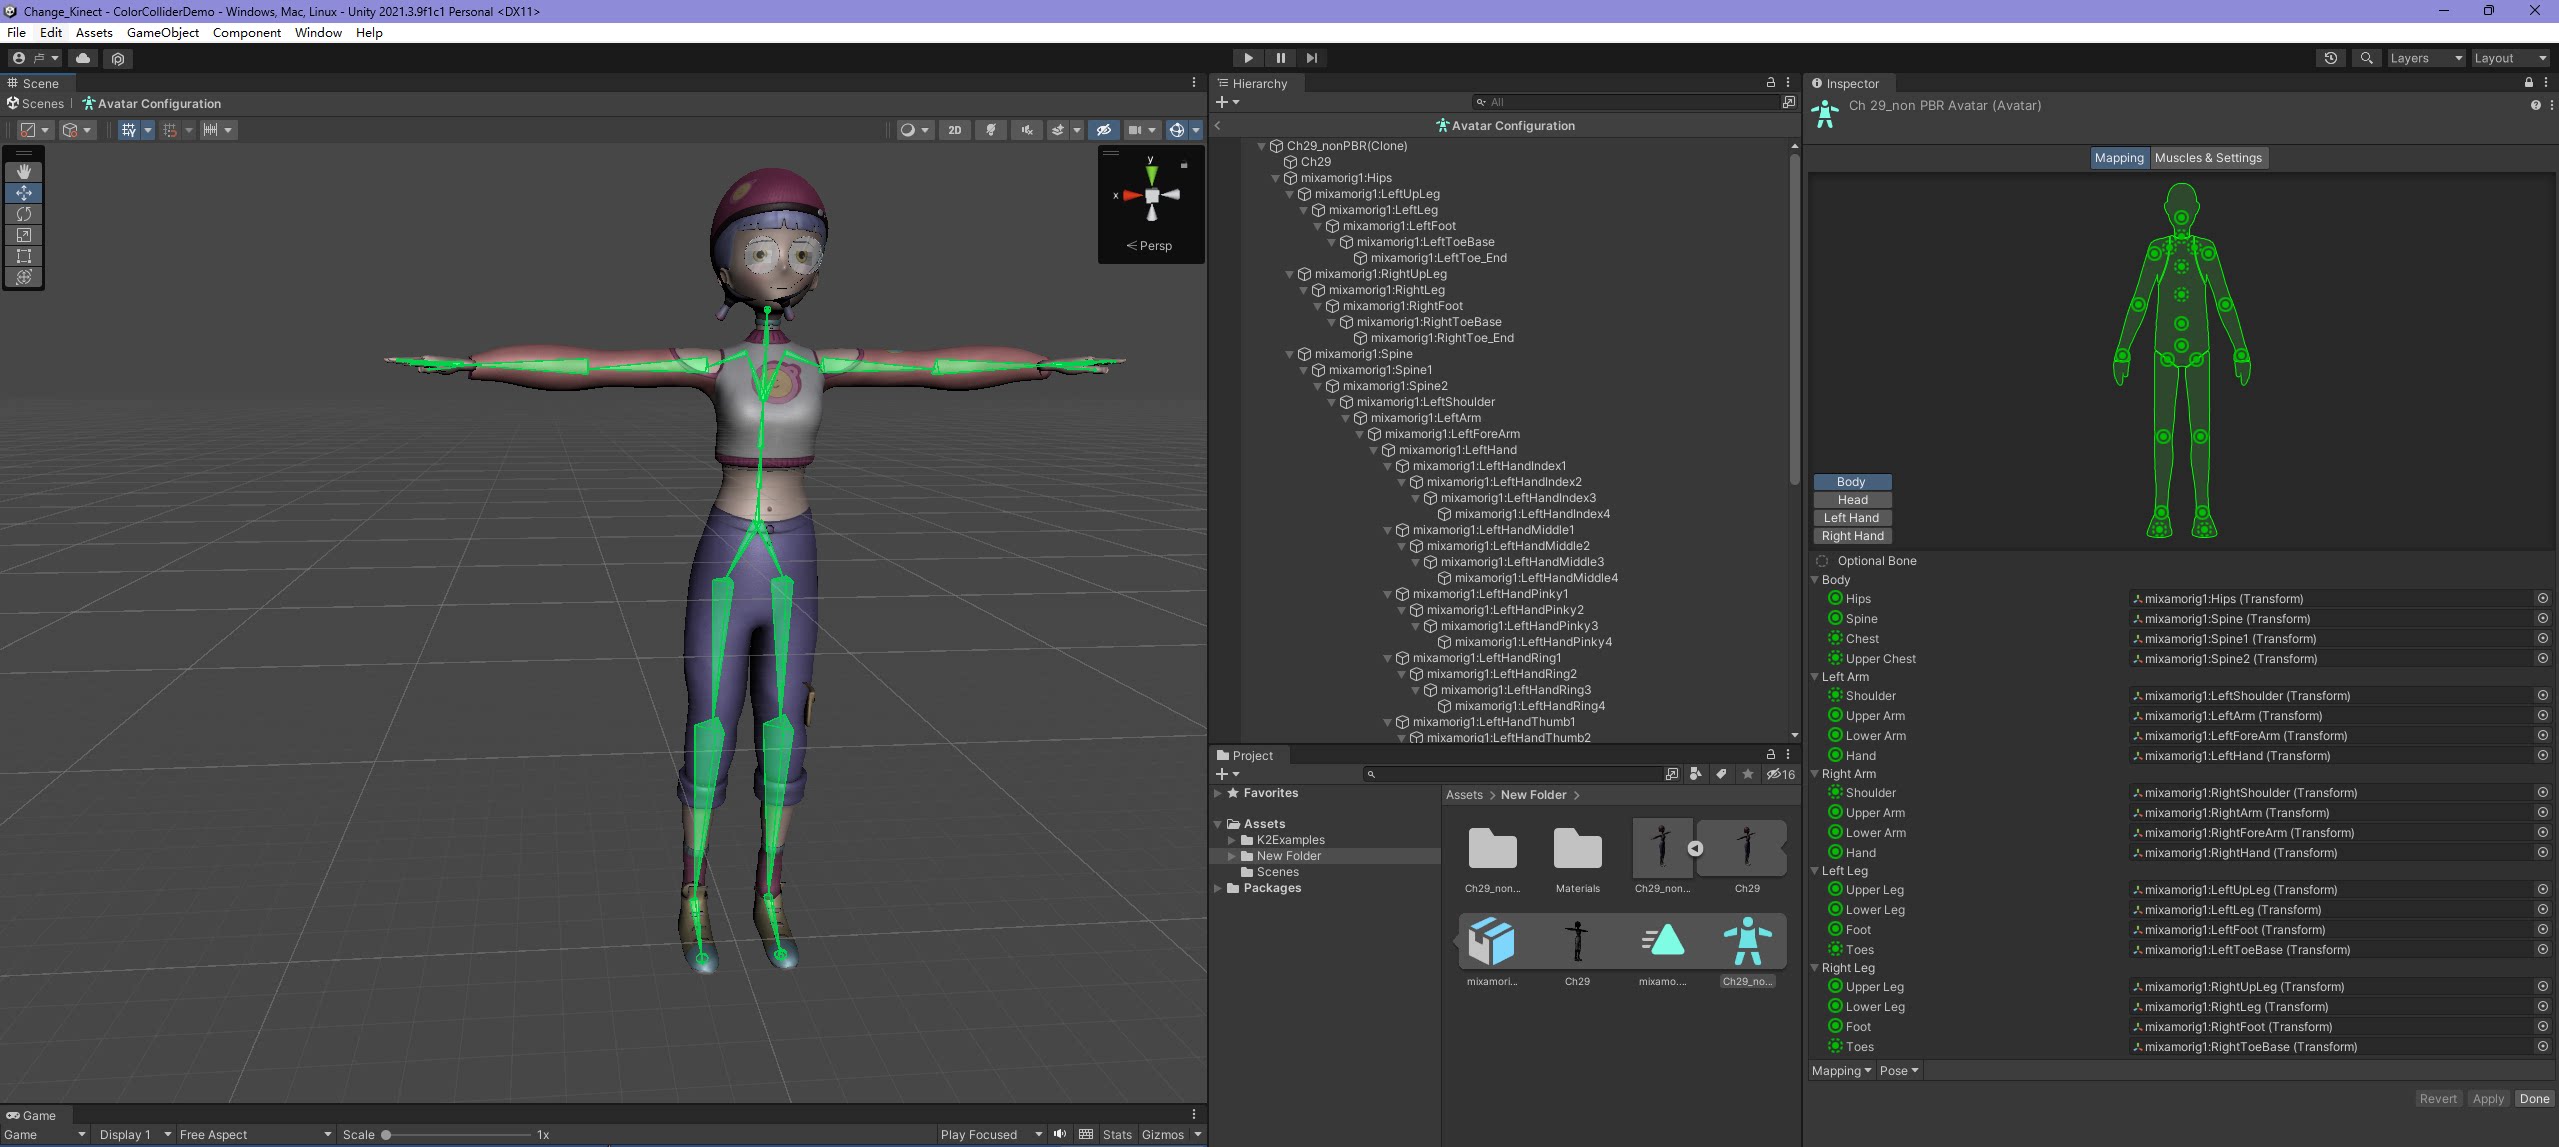Collapse the Left Arm bone section
This screenshot has height=1147, width=2559.
point(1815,677)
